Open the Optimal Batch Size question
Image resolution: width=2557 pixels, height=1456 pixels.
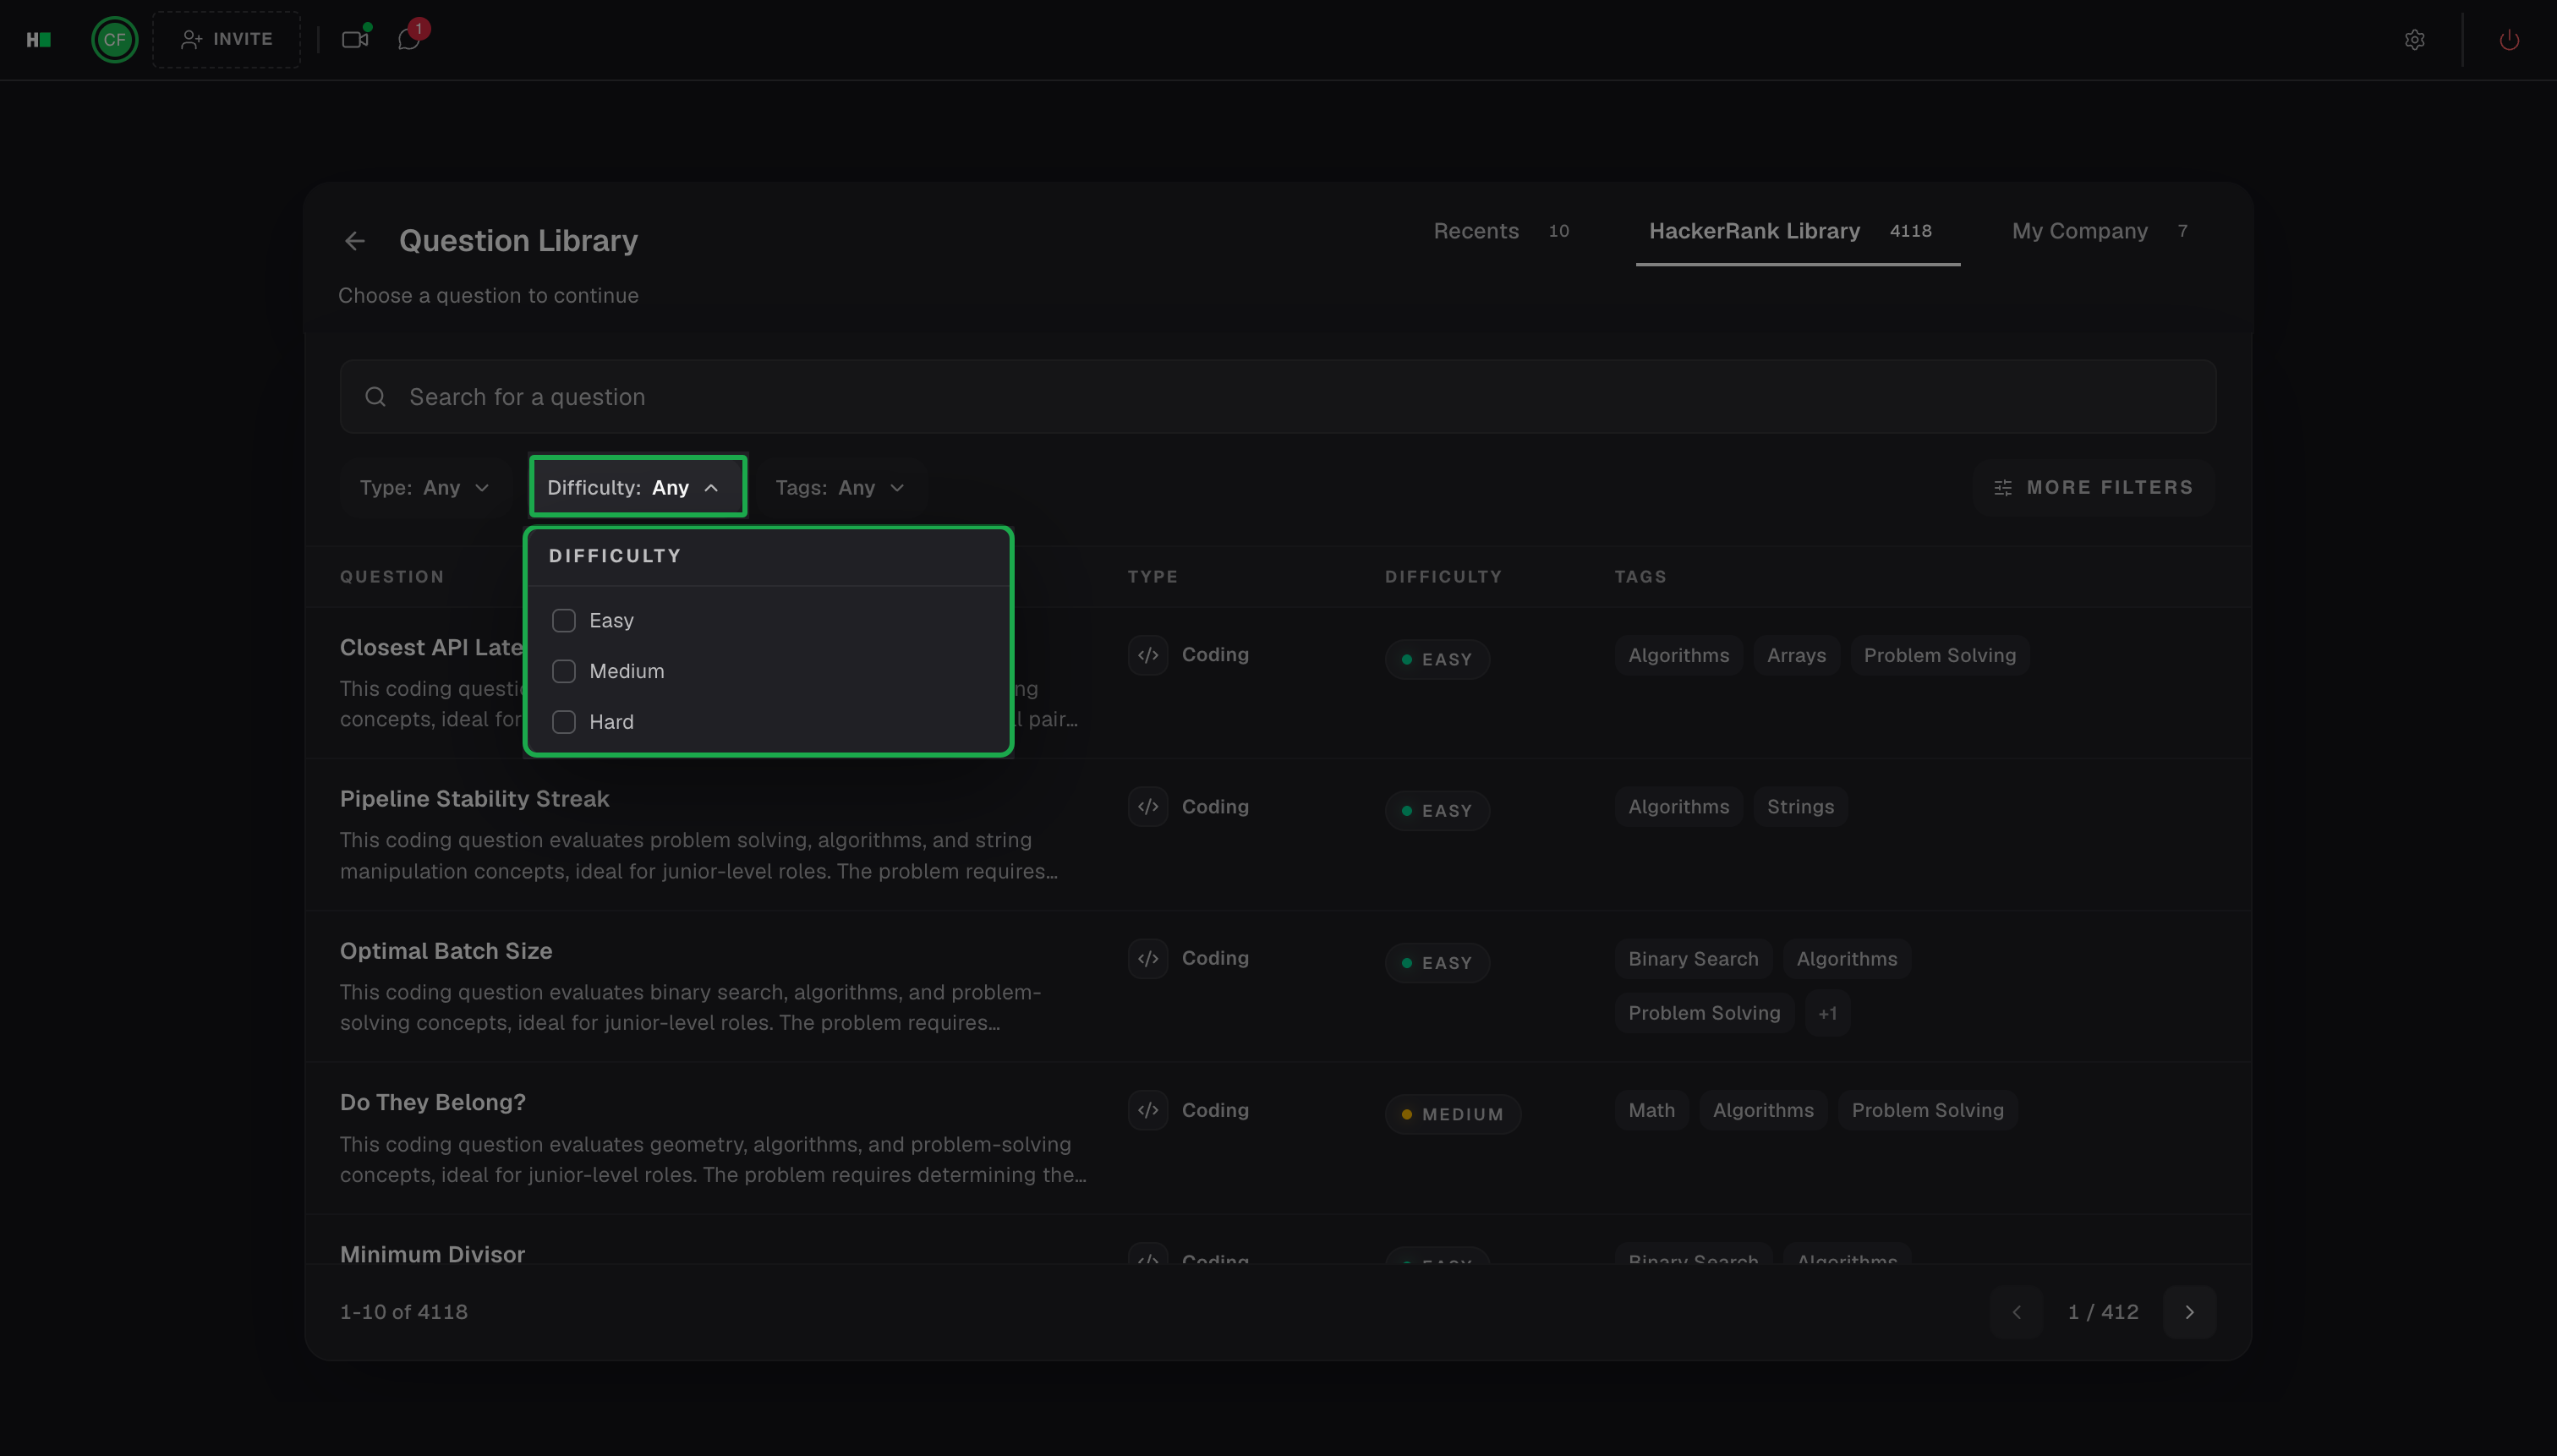point(446,951)
